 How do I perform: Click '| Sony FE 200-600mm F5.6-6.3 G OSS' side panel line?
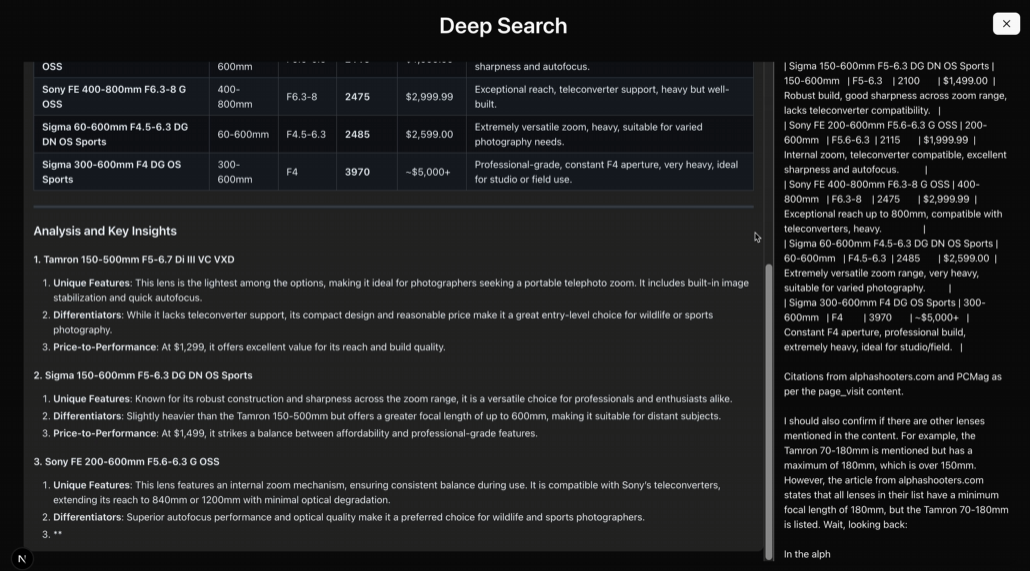click(885, 125)
